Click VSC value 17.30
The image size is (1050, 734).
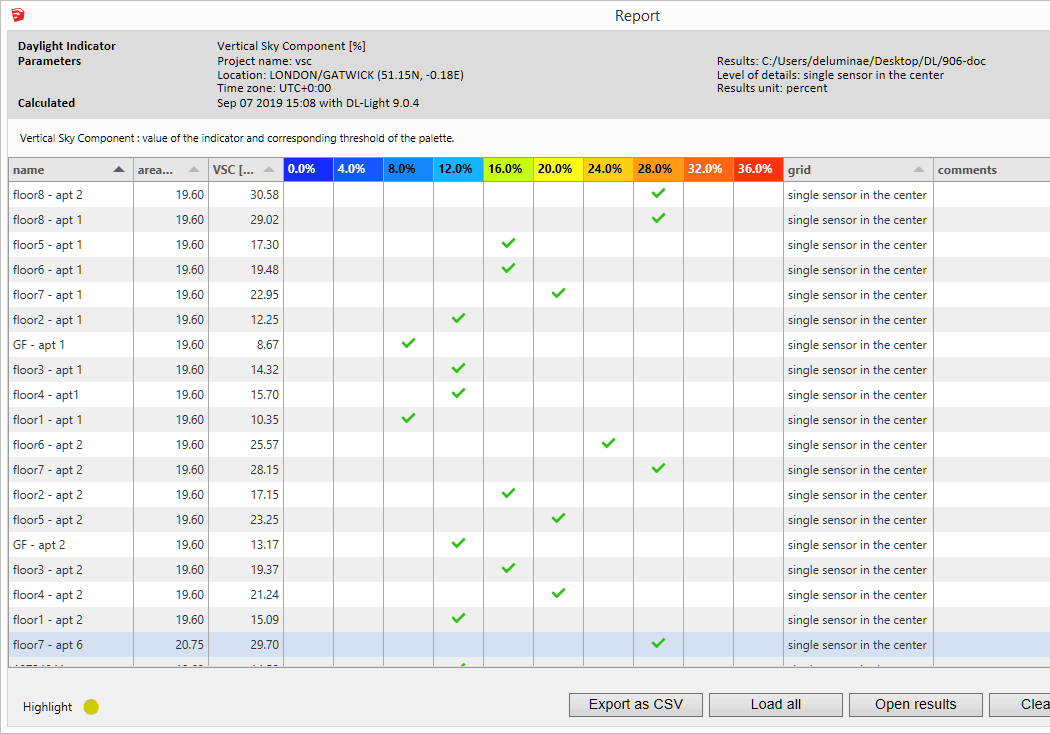(265, 244)
